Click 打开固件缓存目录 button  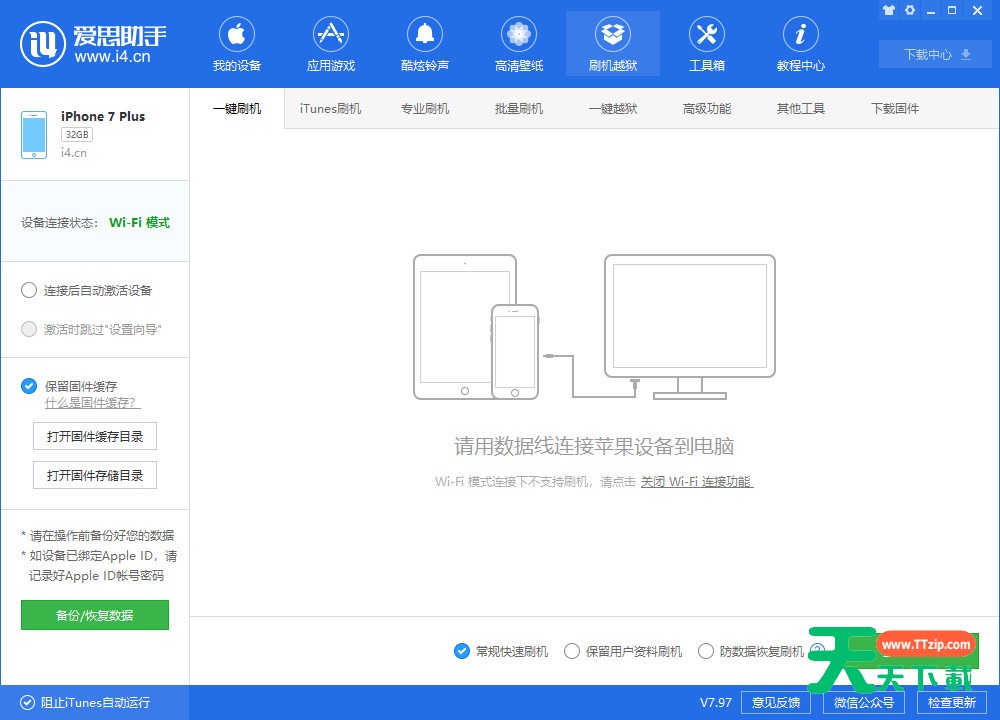(x=95, y=436)
